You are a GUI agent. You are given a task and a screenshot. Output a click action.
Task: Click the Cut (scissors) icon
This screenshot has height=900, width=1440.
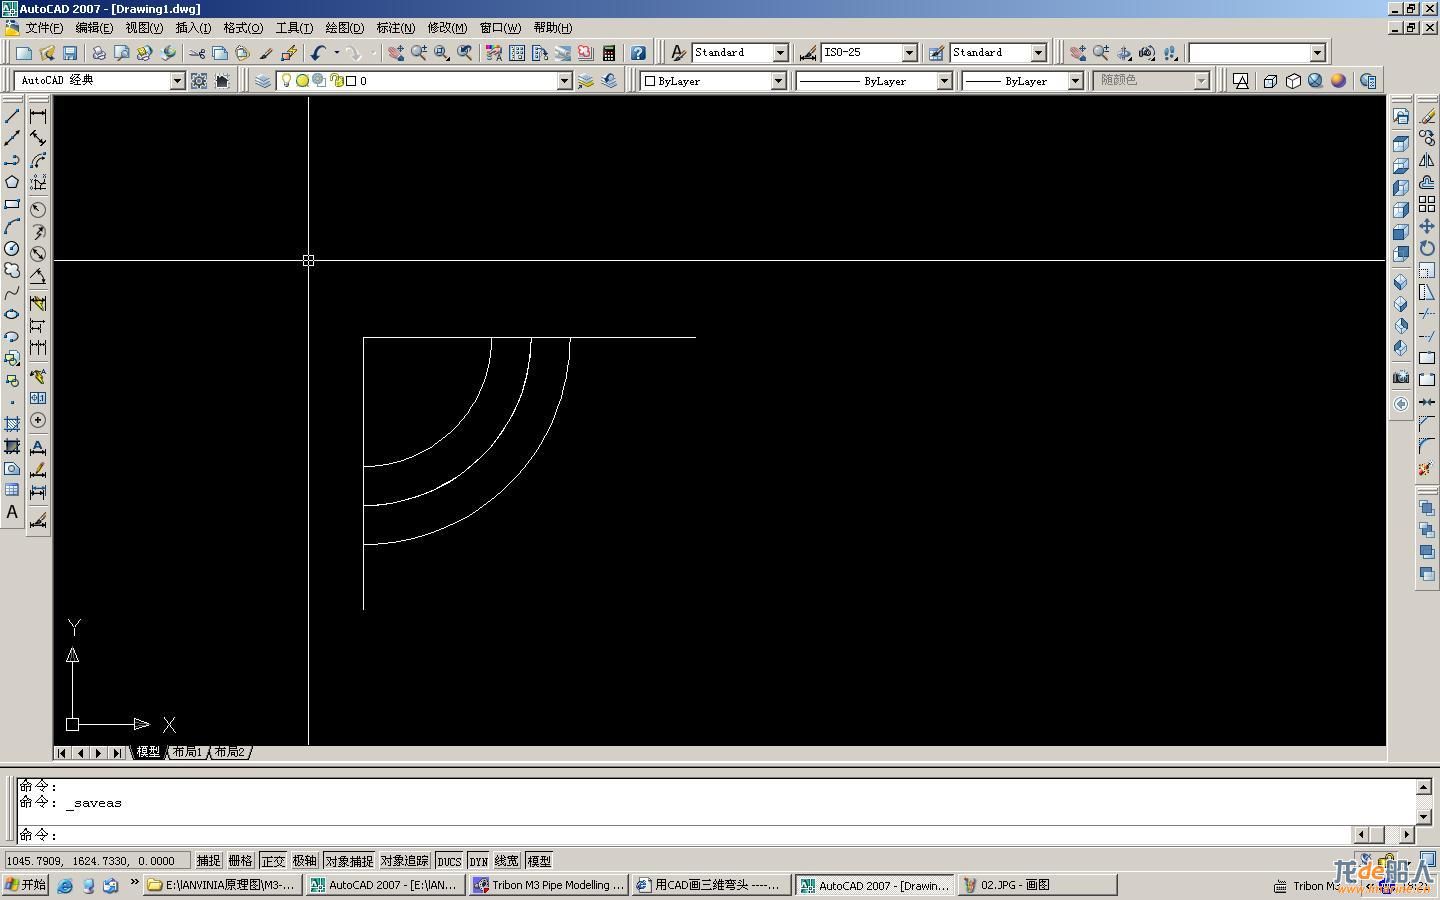(x=197, y=53)
